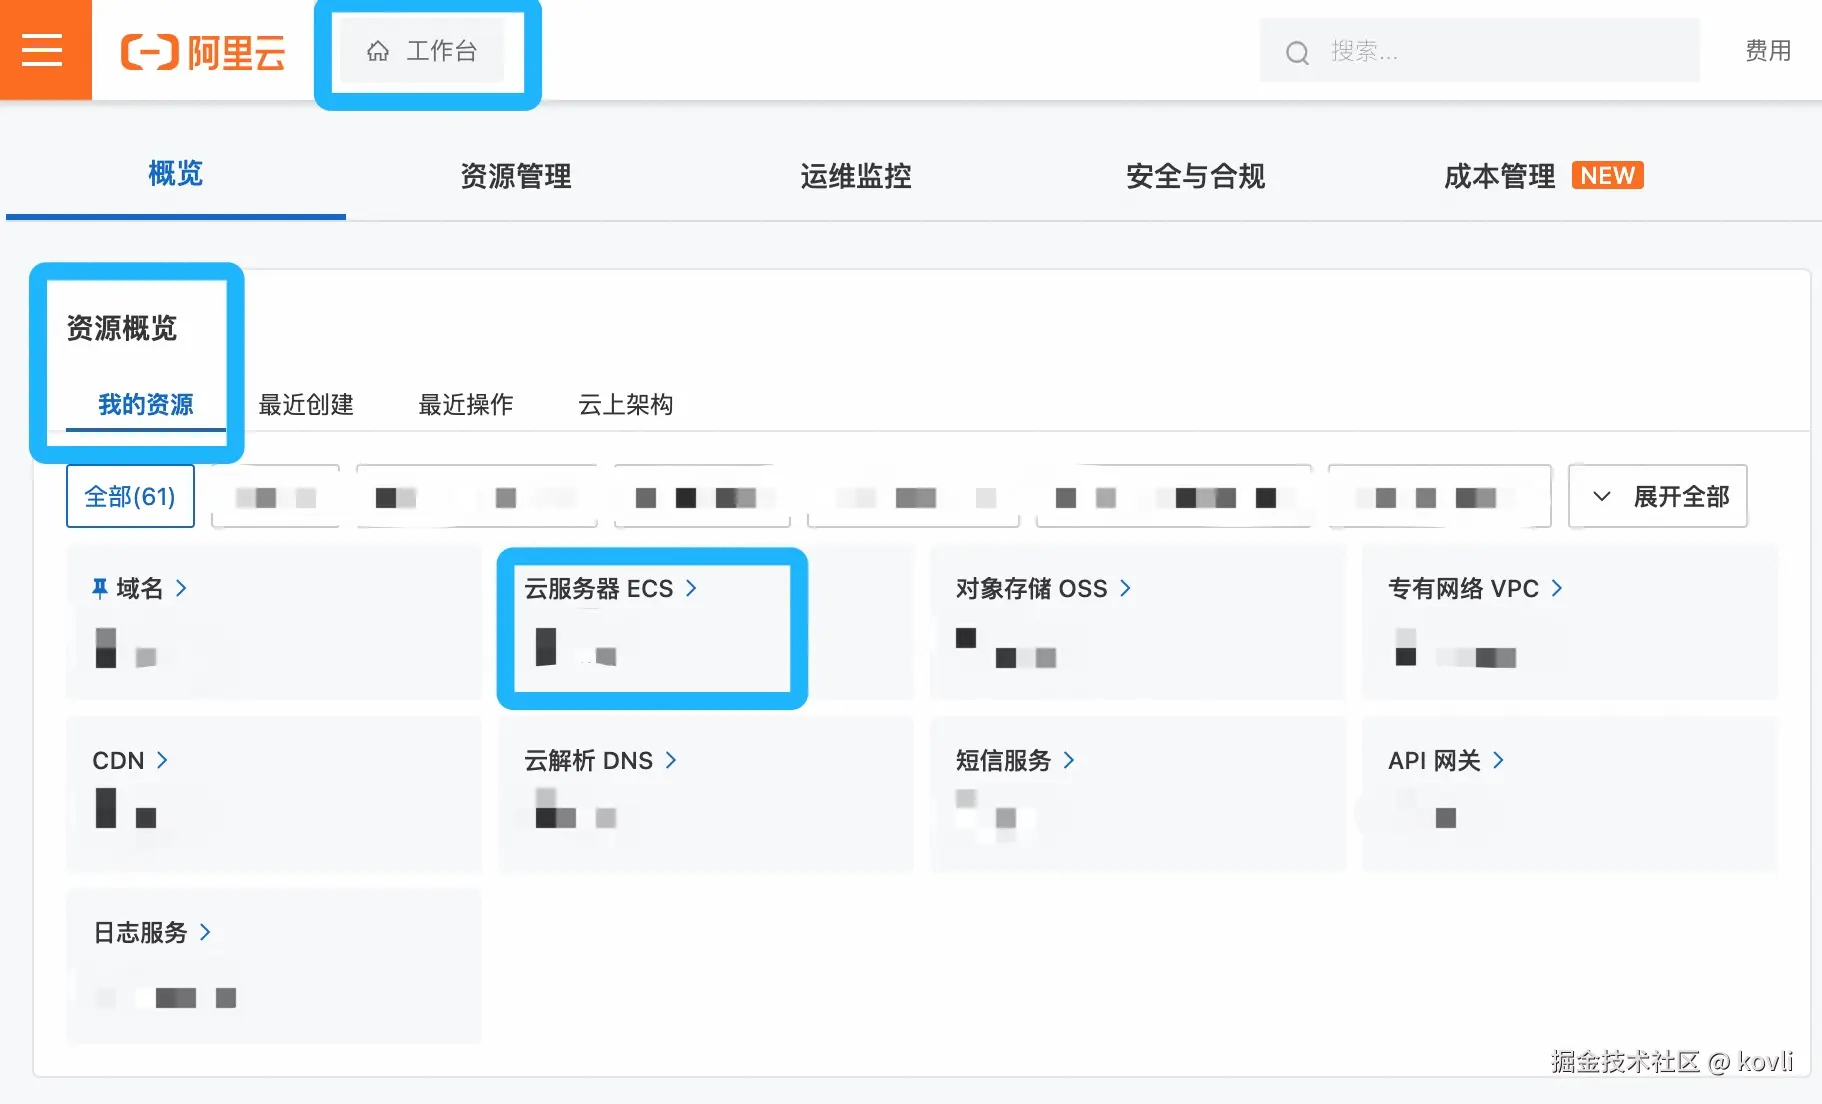Click the Alibaba Cloud logo
This screenshot has width=1822, height=1104.
[203, 52]
